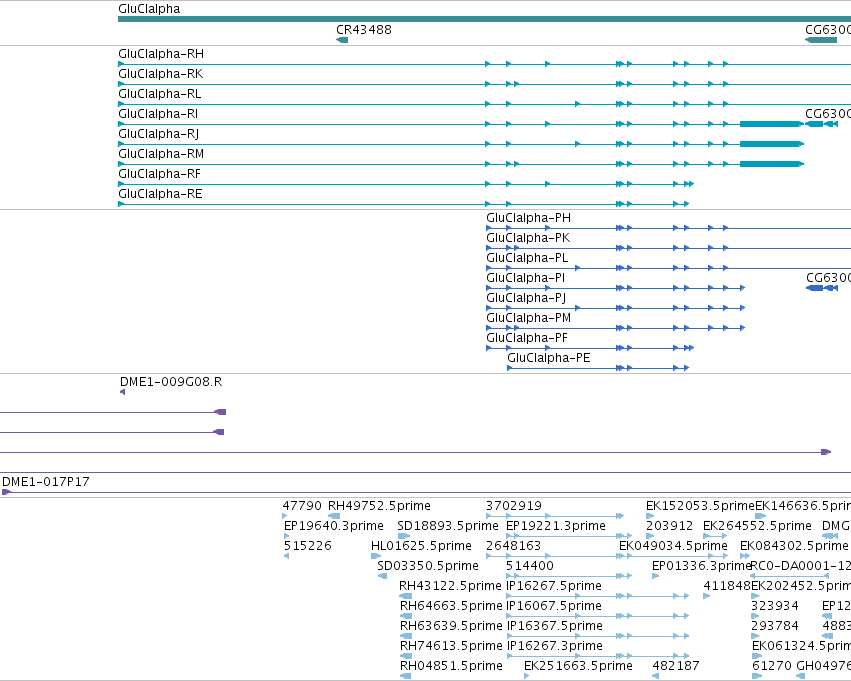This screenshot has width=851, height=681.
Task: Select the GluClalpha gene label
Action: pos(149,9)
